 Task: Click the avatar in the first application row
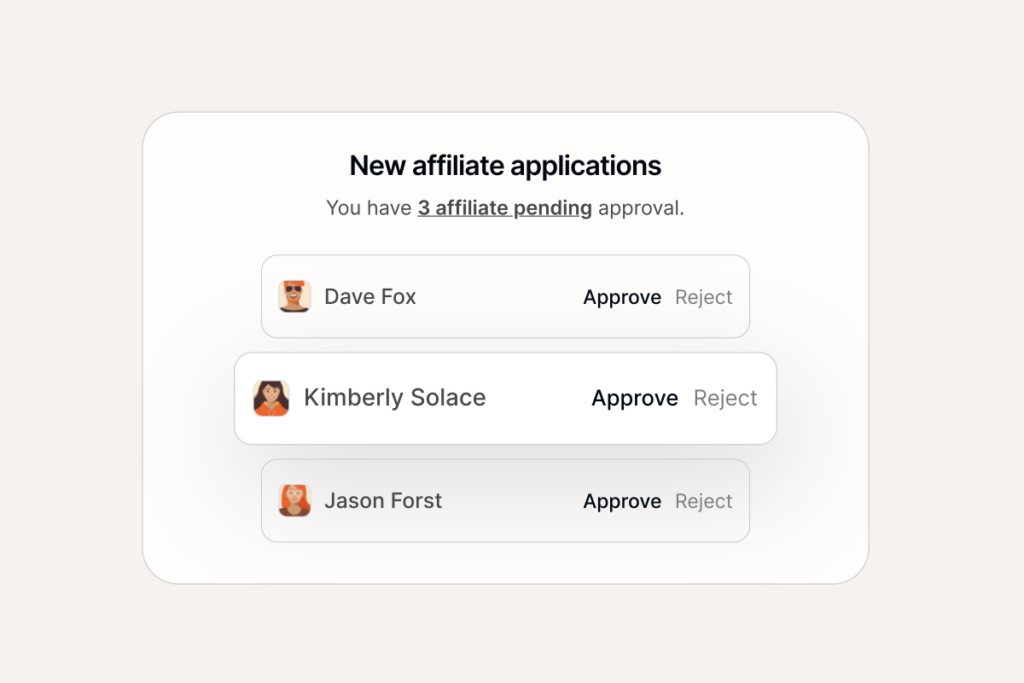(x=294, y=296)
